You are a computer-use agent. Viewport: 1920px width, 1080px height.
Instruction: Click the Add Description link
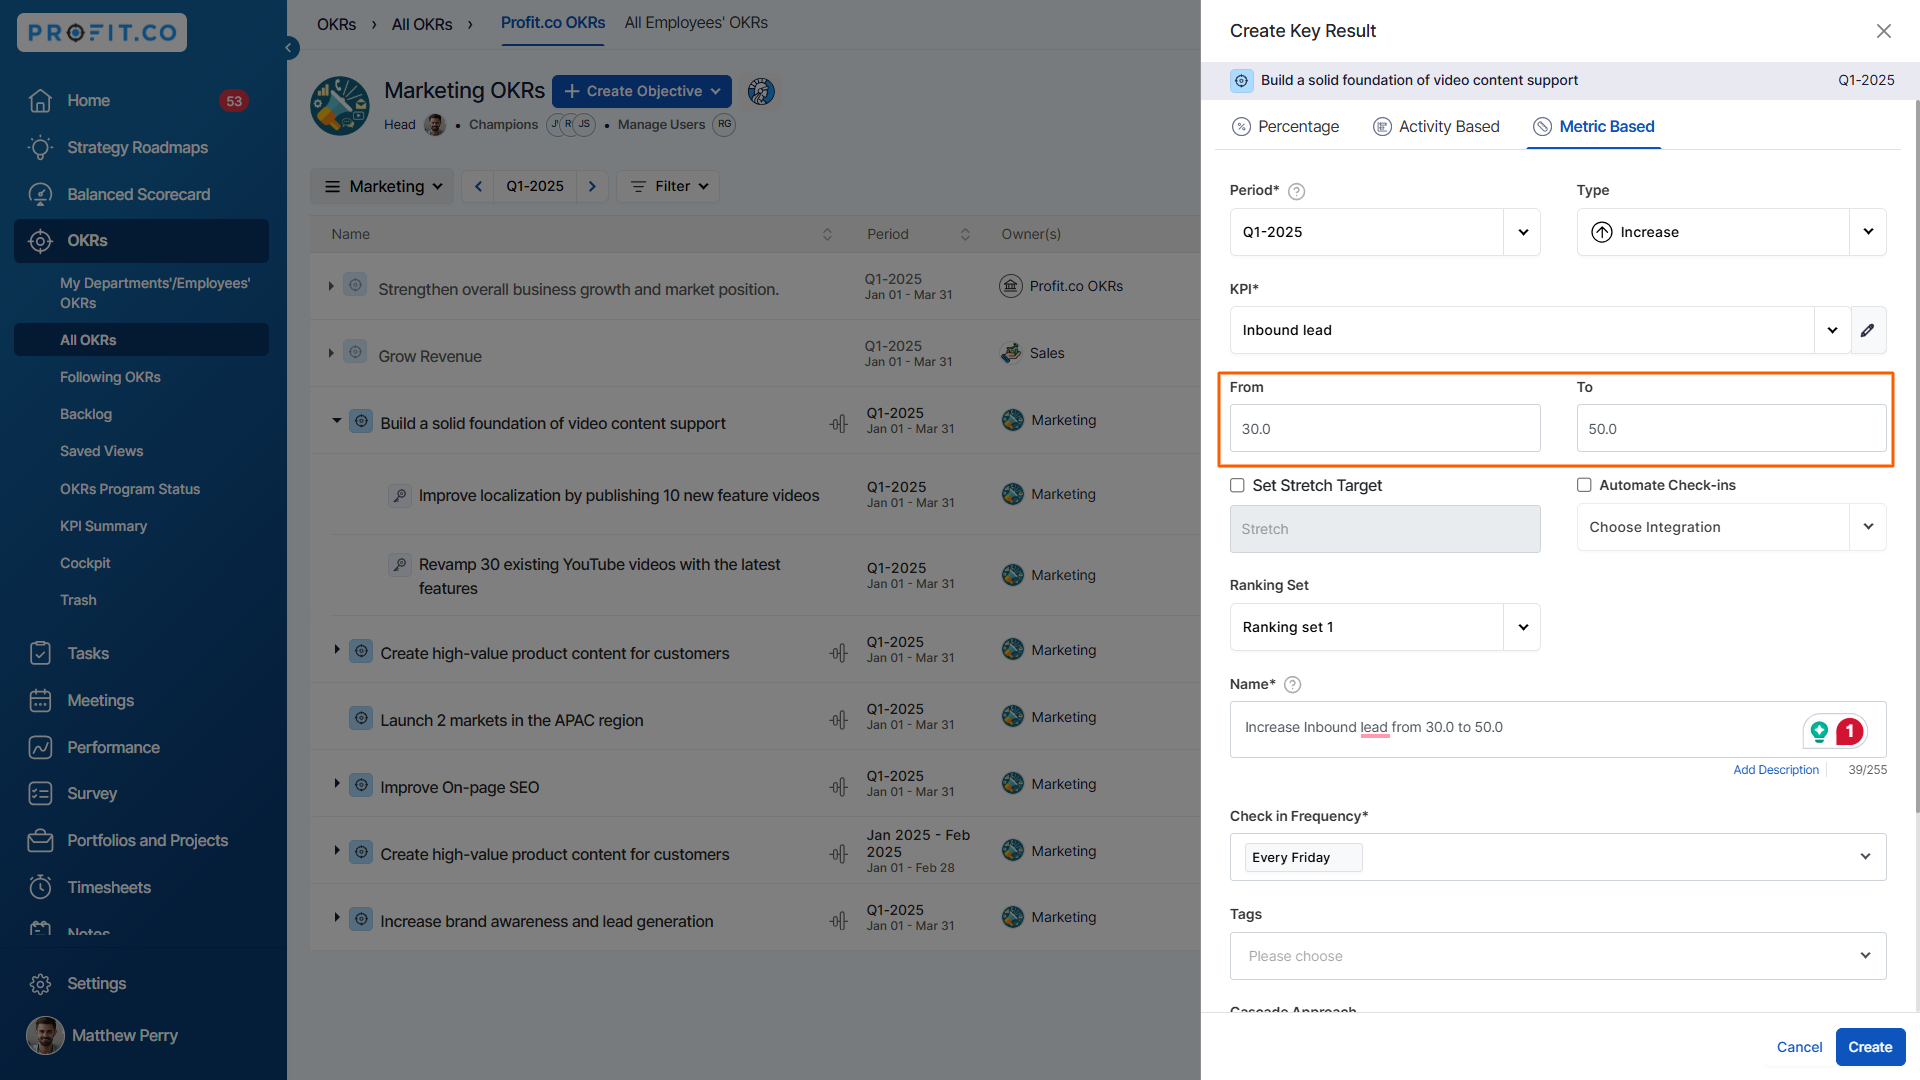[1775, 770]
